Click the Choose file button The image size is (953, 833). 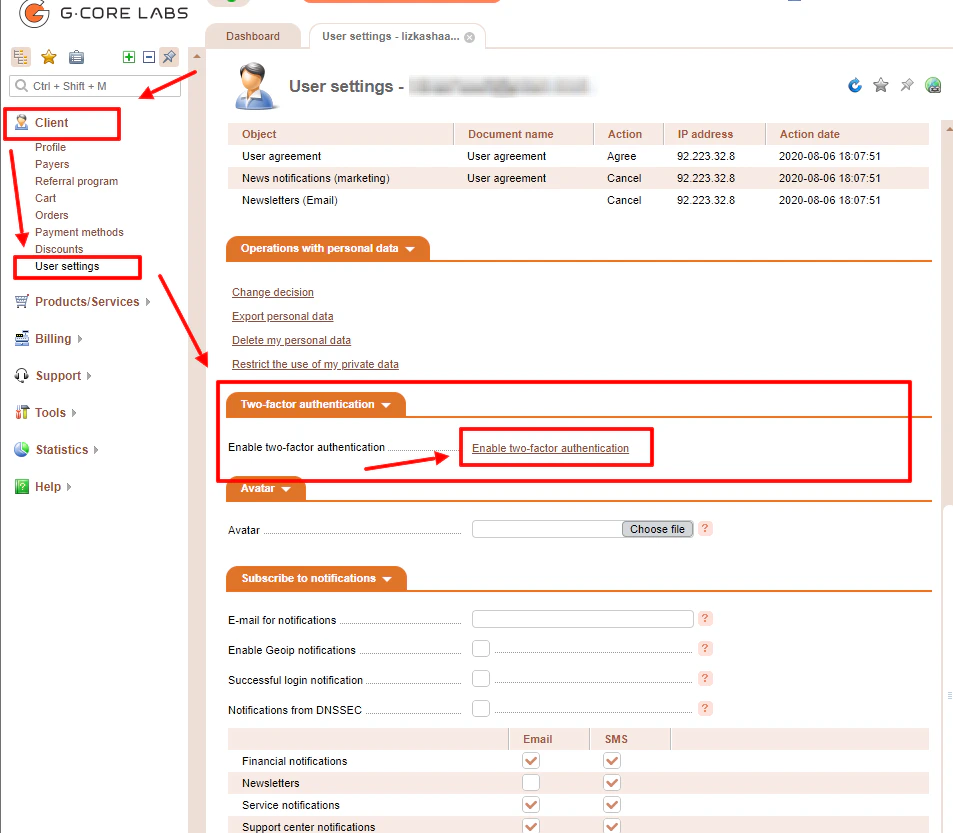point(657,529)
